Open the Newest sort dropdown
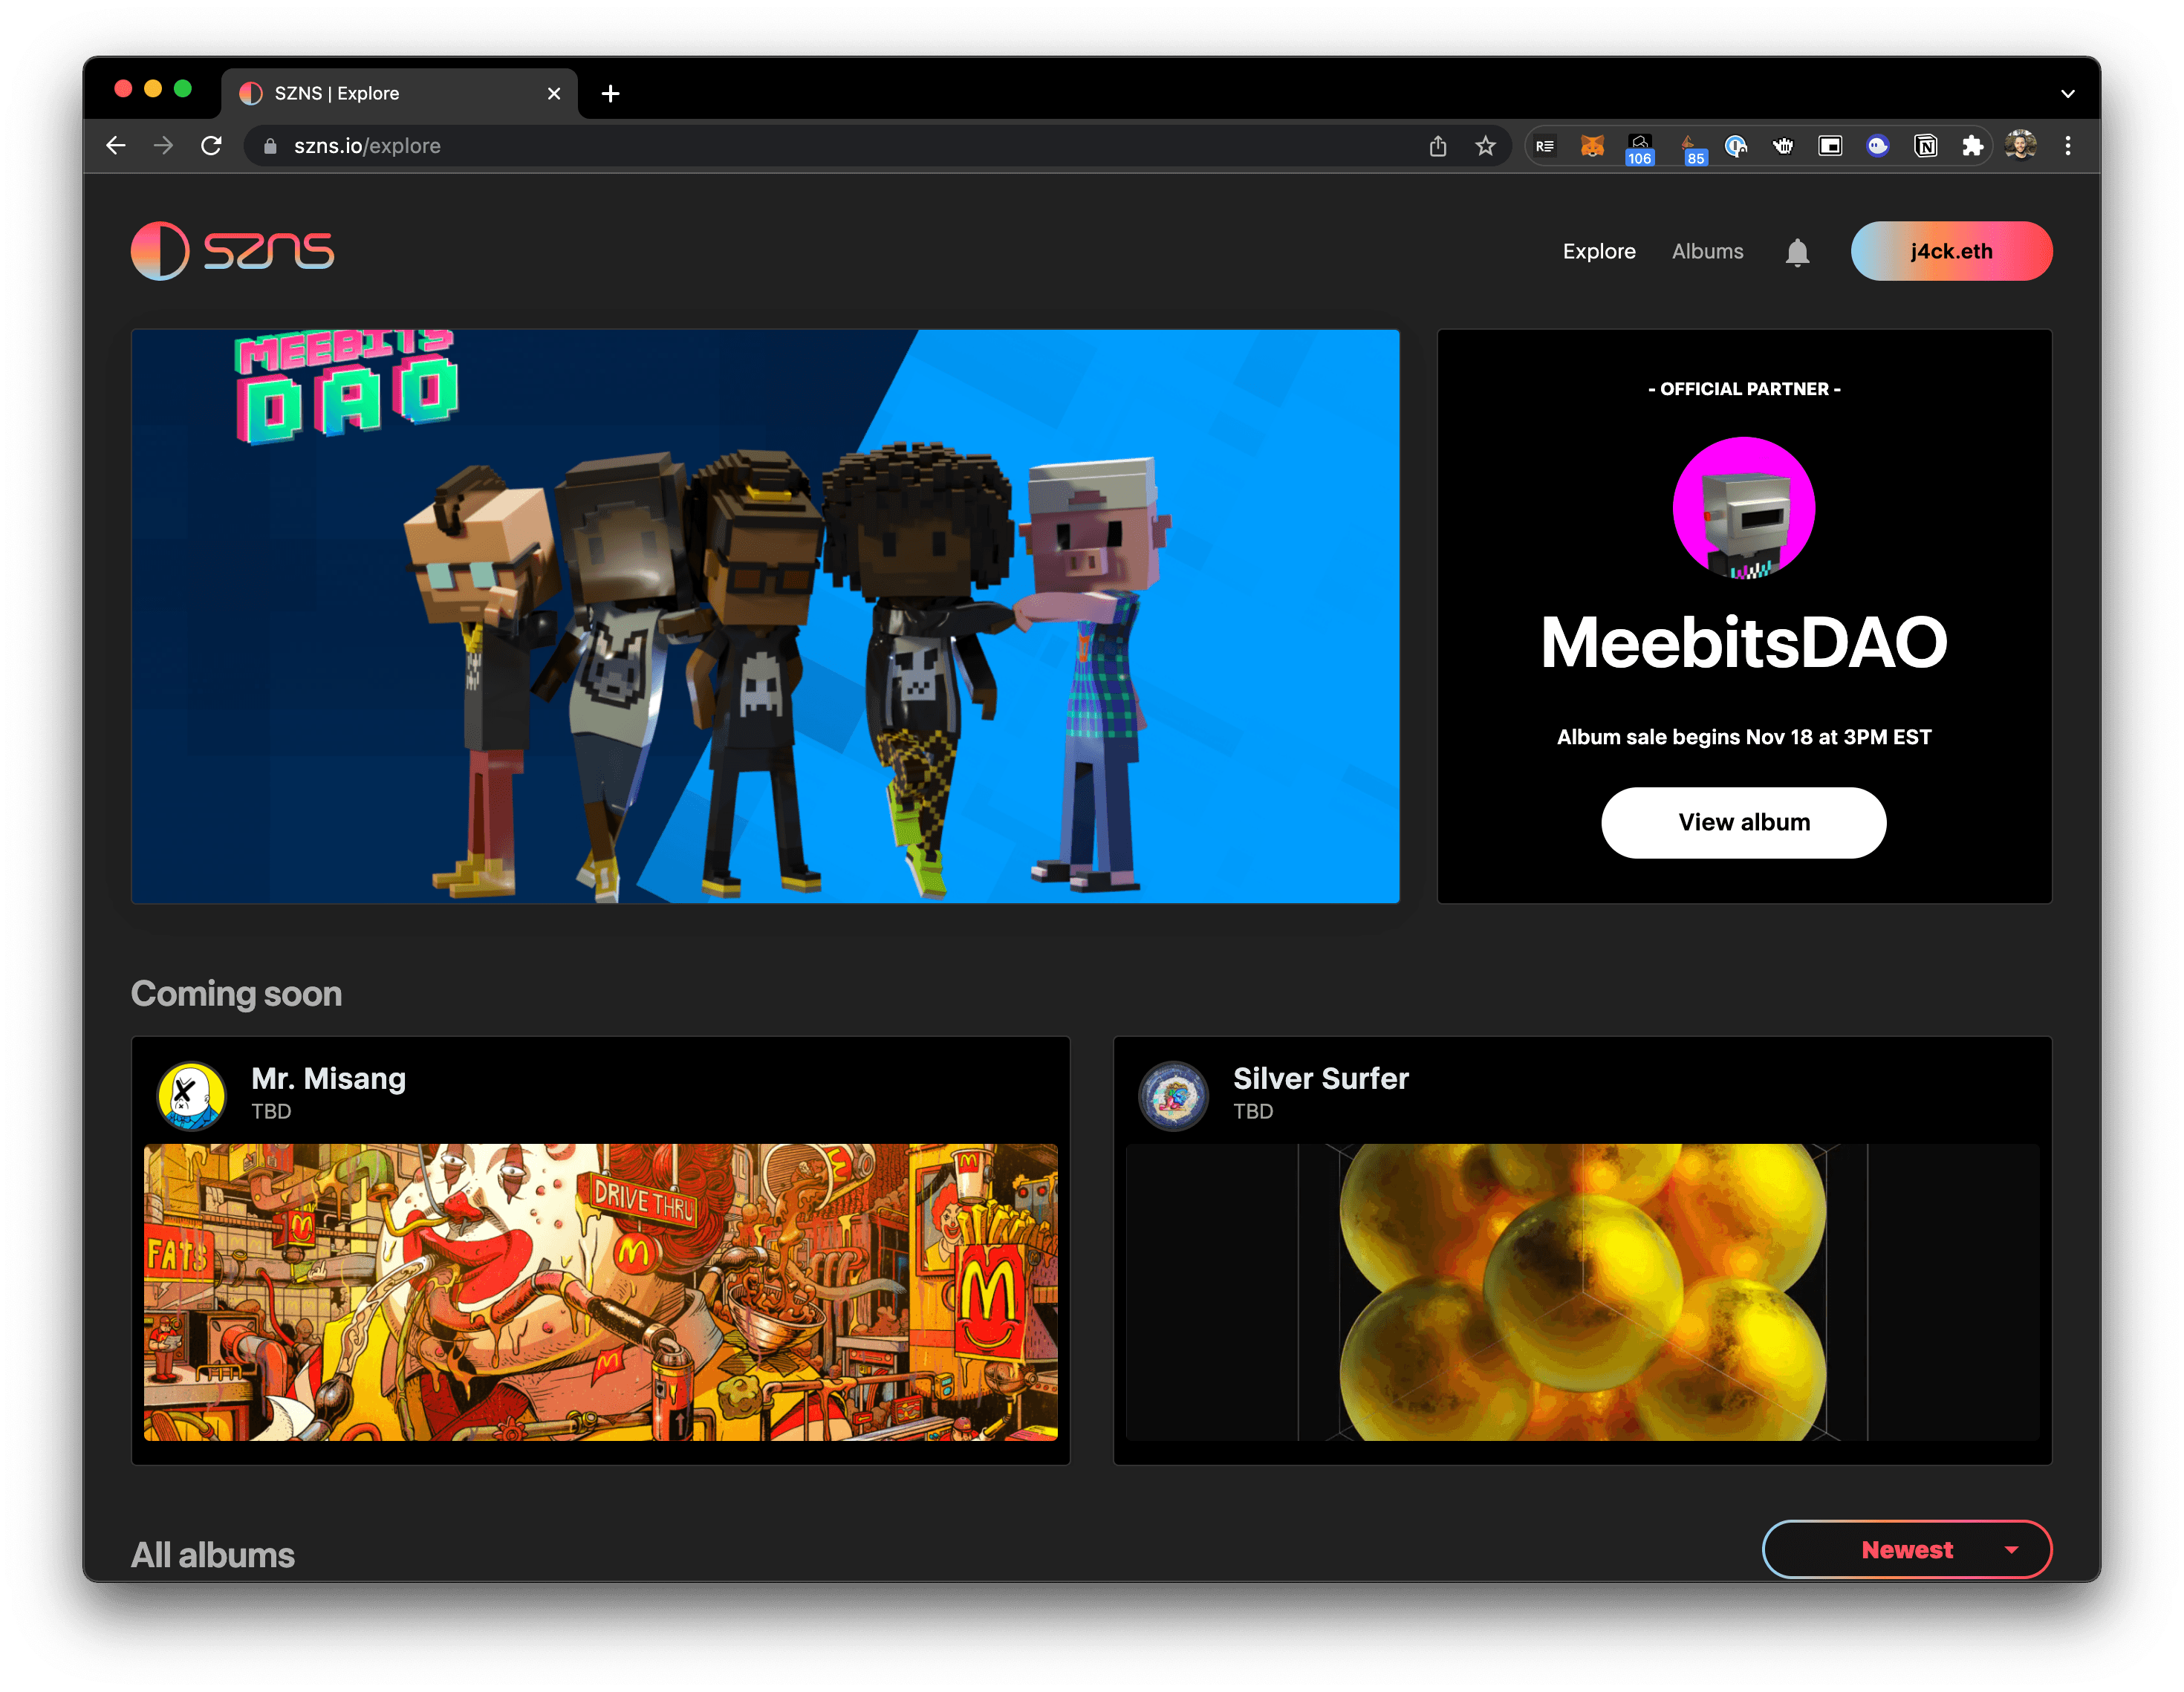The height and width of the screenshot is (1692, 2184). coord(1906,1549)
